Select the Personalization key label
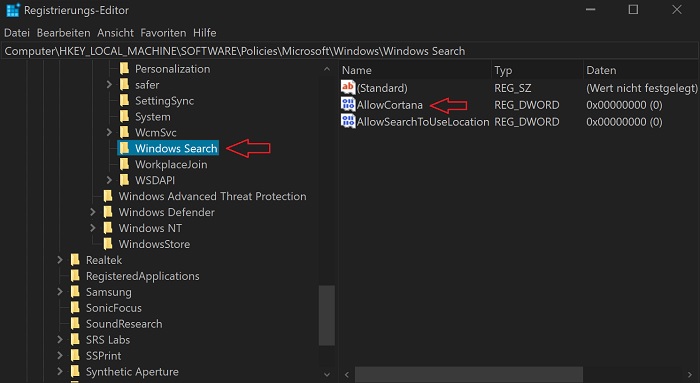 click(172, 69)
